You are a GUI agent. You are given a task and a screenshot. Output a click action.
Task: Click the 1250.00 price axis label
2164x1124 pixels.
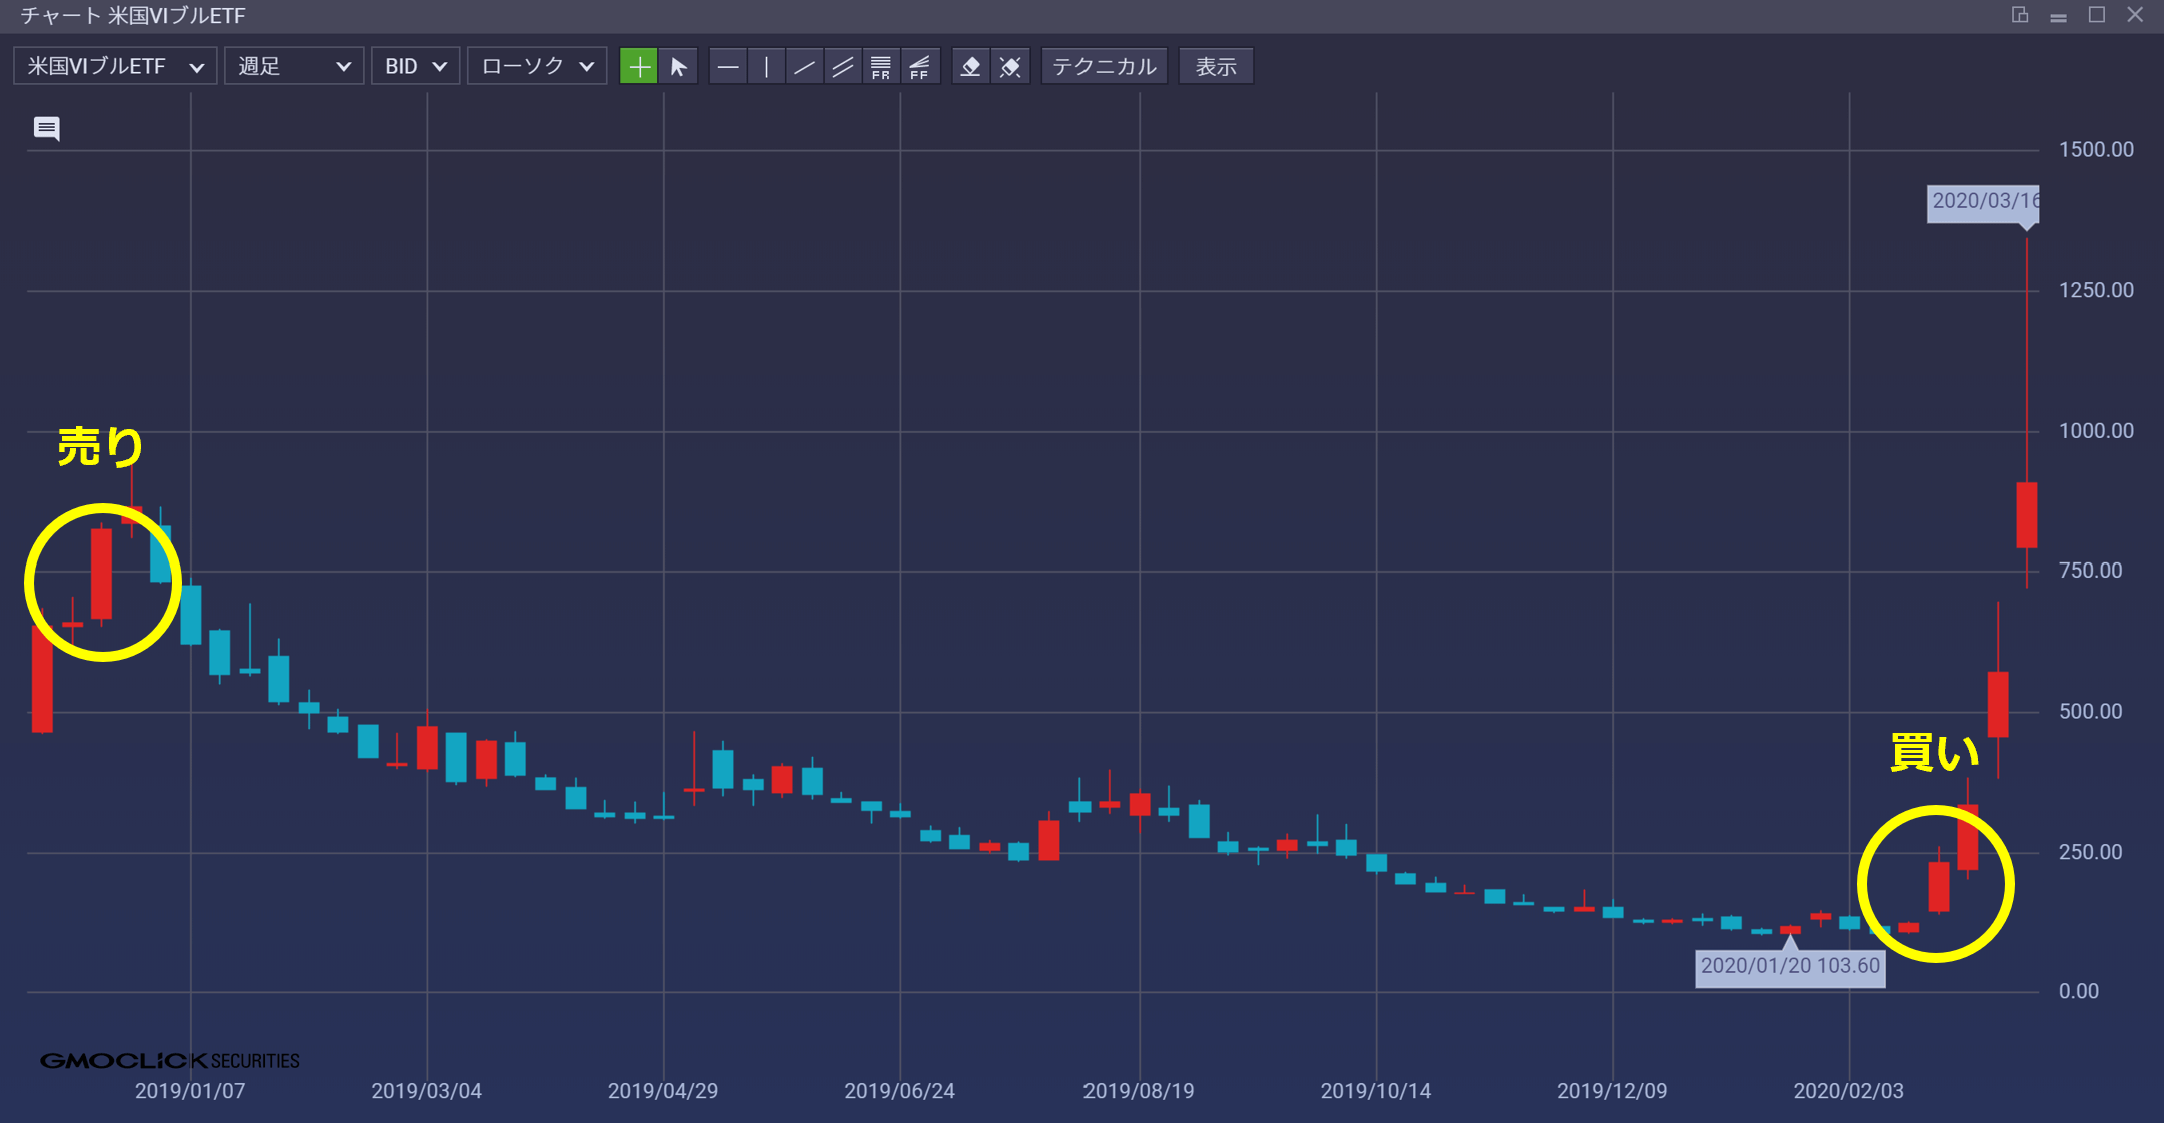2096,291
